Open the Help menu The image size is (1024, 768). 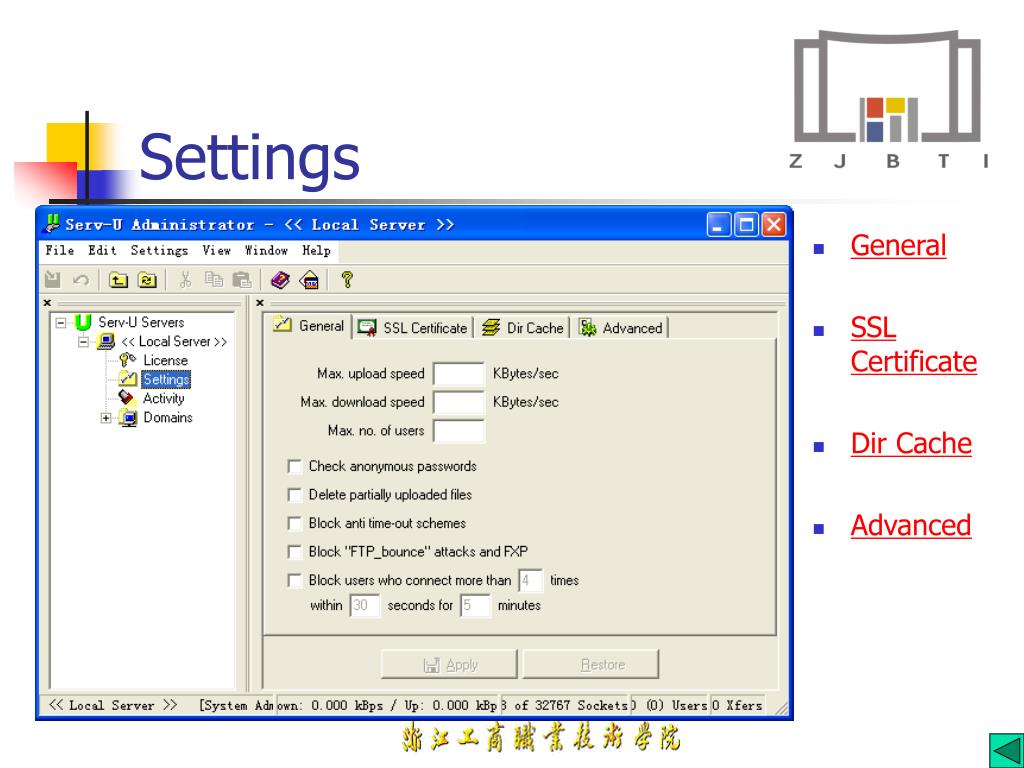tap(316, 251)
